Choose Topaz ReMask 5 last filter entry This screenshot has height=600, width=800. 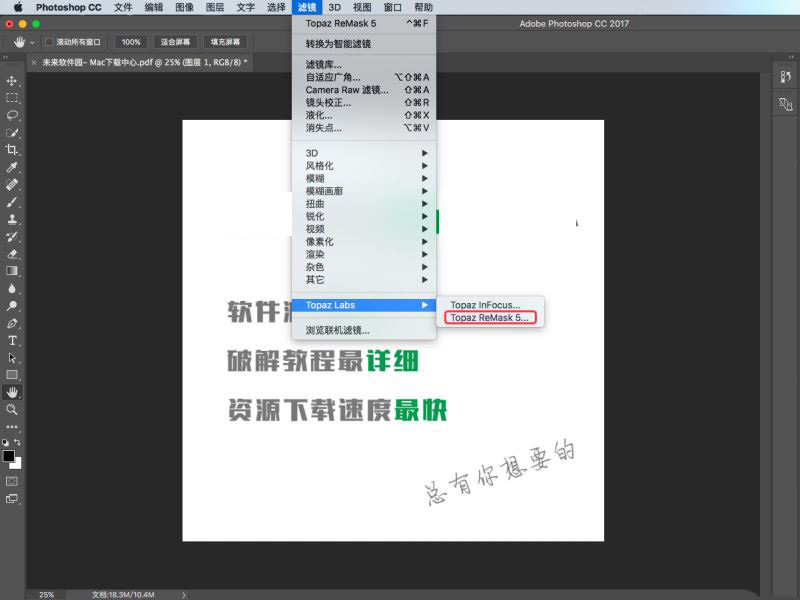(364, 23)
